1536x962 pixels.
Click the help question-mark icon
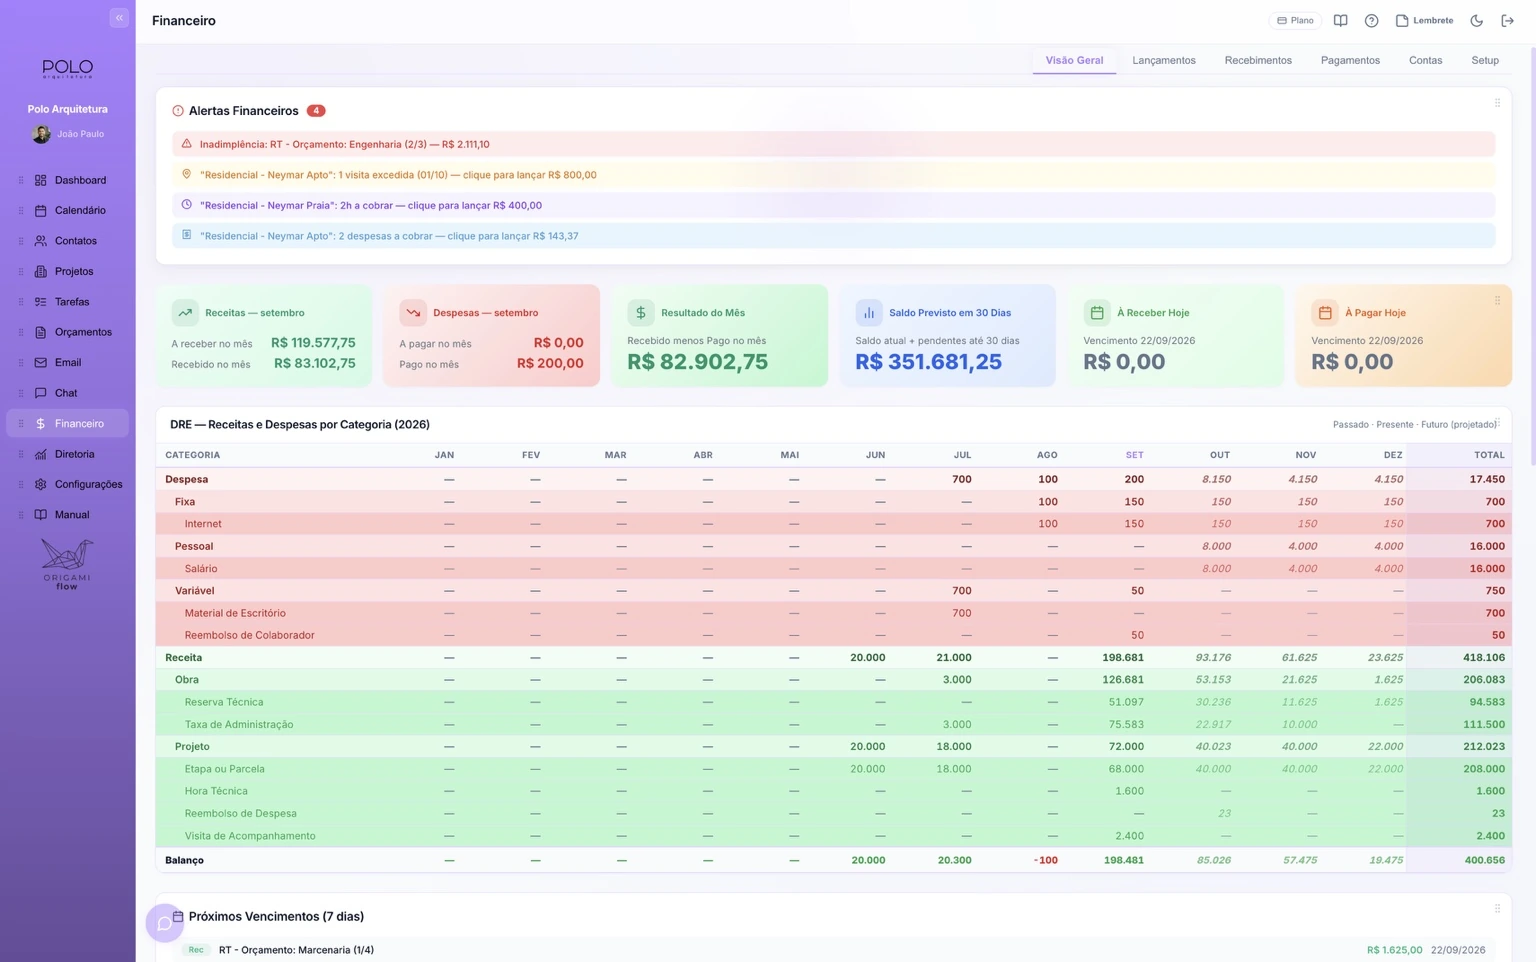point(1372,21)
